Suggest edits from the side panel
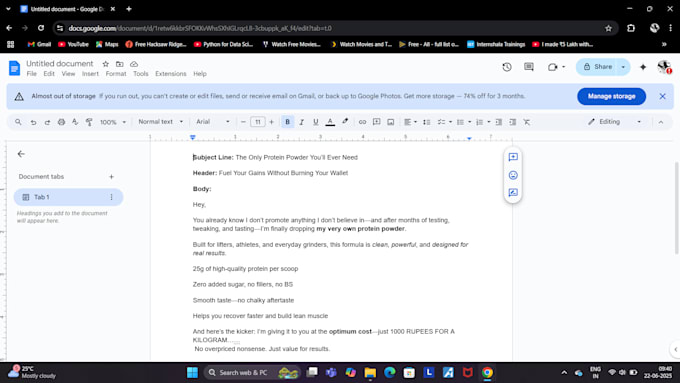The height and width of the screenshot is (383, 680). (513, 192)
